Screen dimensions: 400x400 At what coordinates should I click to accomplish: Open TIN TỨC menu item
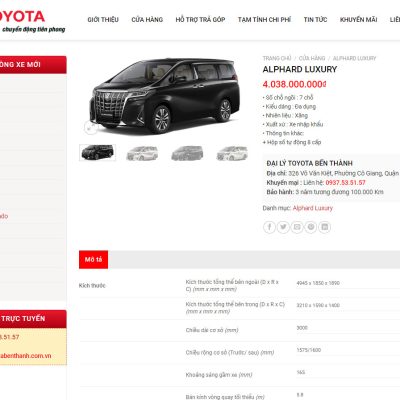315,20
